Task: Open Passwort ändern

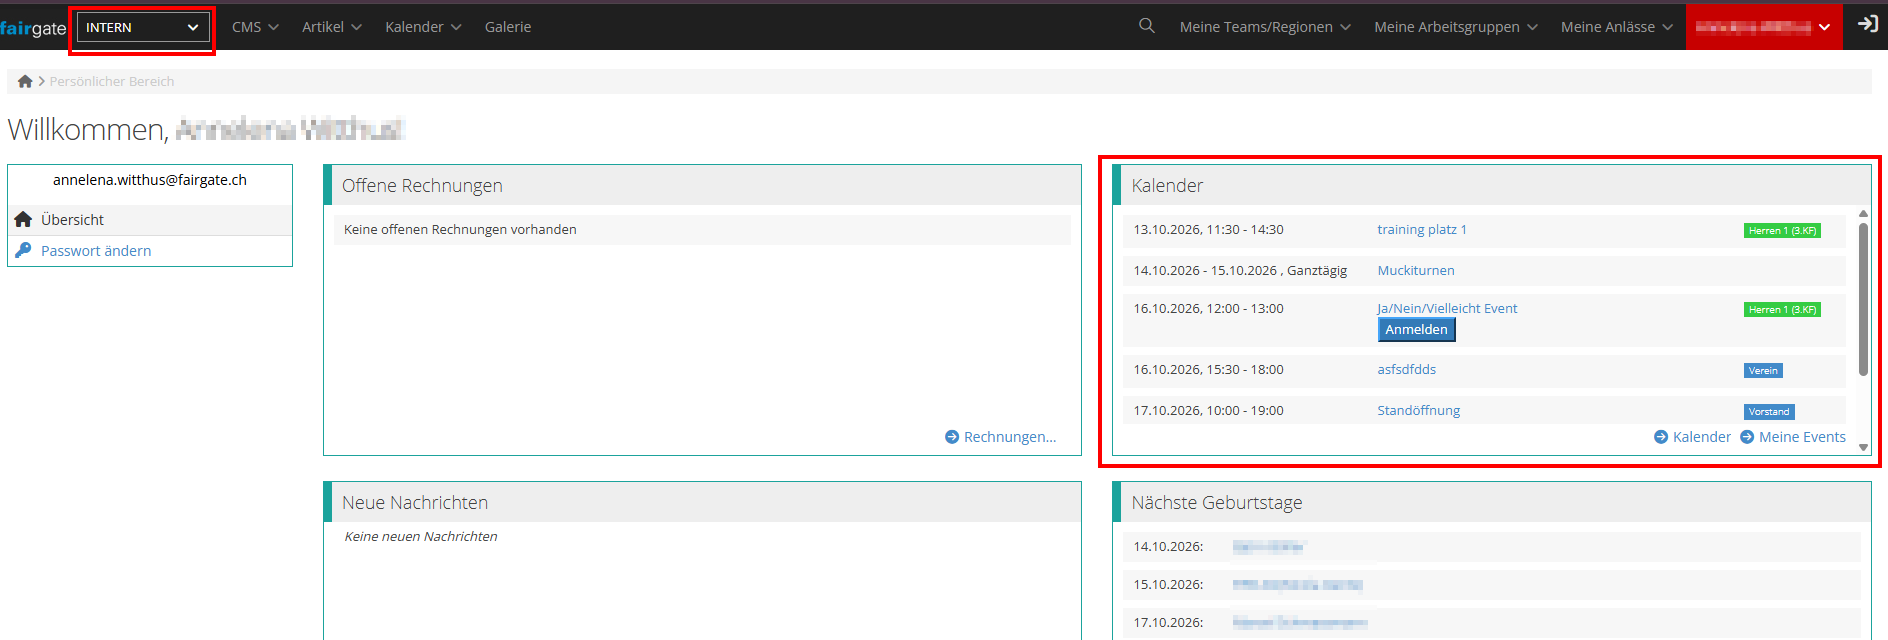Action: (96, 251)
